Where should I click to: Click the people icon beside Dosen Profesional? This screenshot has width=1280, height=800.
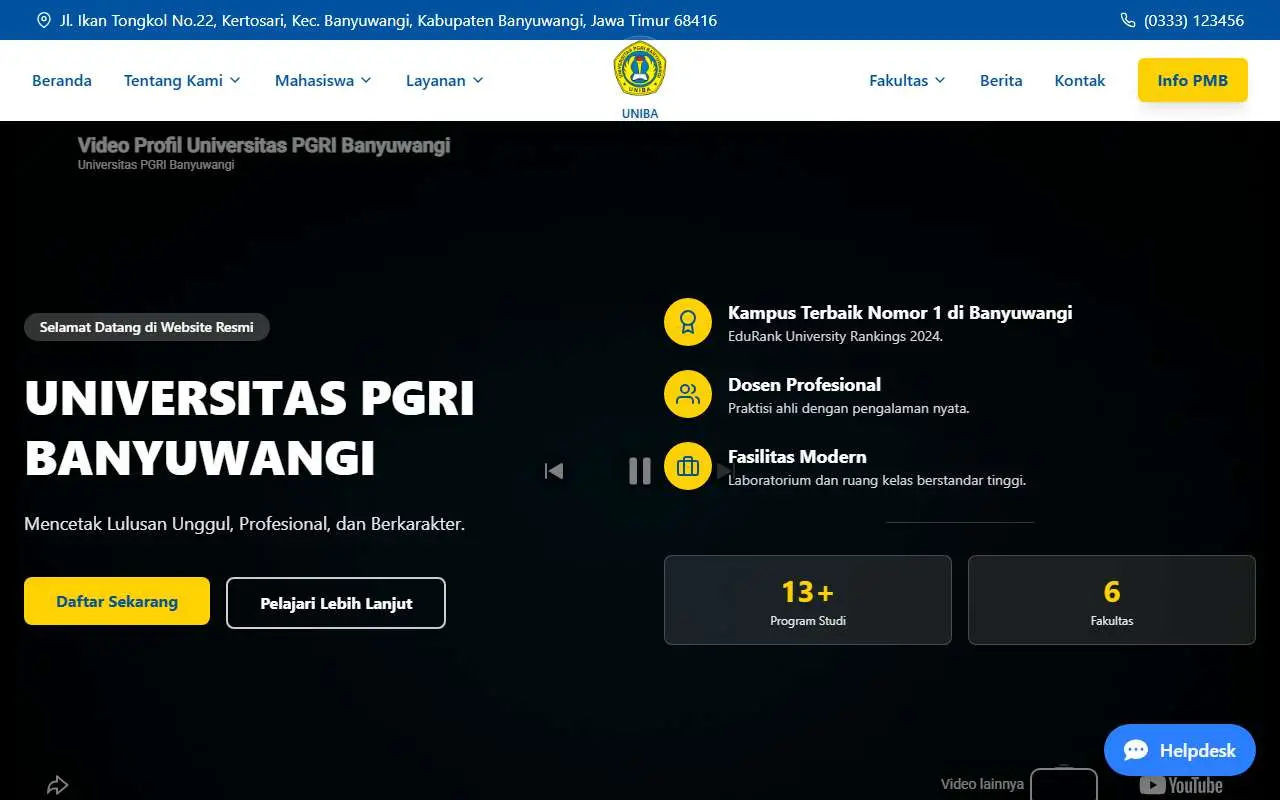688,394
